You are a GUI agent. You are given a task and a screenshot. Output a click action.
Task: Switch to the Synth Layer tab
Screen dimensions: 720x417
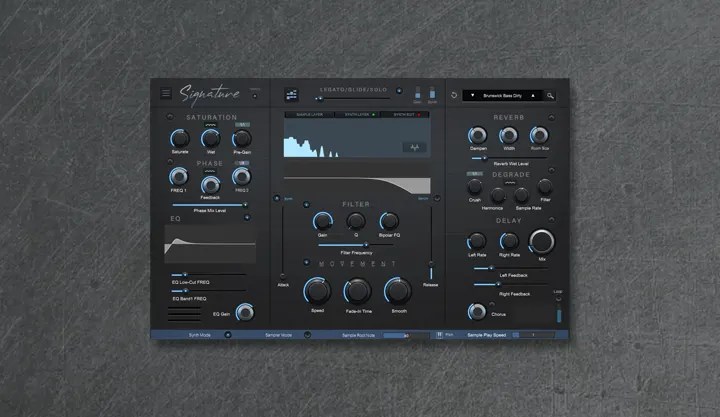pyautogui.click(x=357, y=114)
